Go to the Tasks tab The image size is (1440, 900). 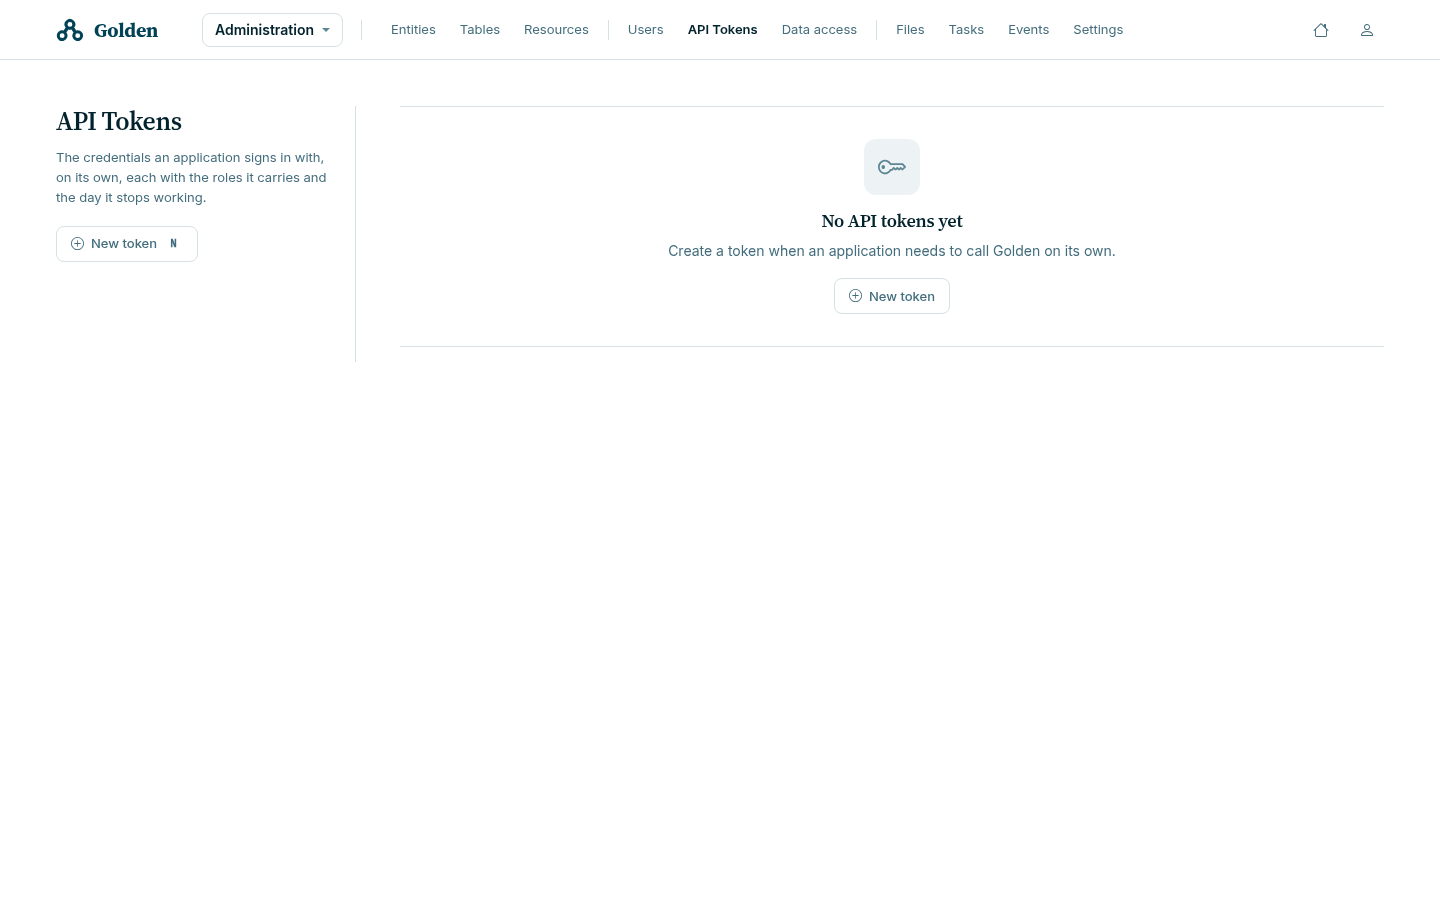click(x=966, y=30)
